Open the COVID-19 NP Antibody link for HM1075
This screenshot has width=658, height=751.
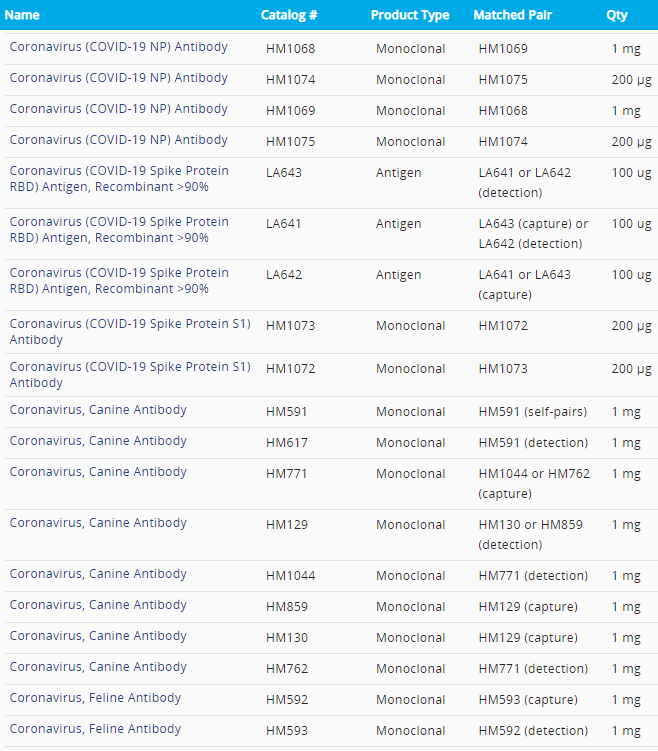pyautogui.click(x=119, y=140)
